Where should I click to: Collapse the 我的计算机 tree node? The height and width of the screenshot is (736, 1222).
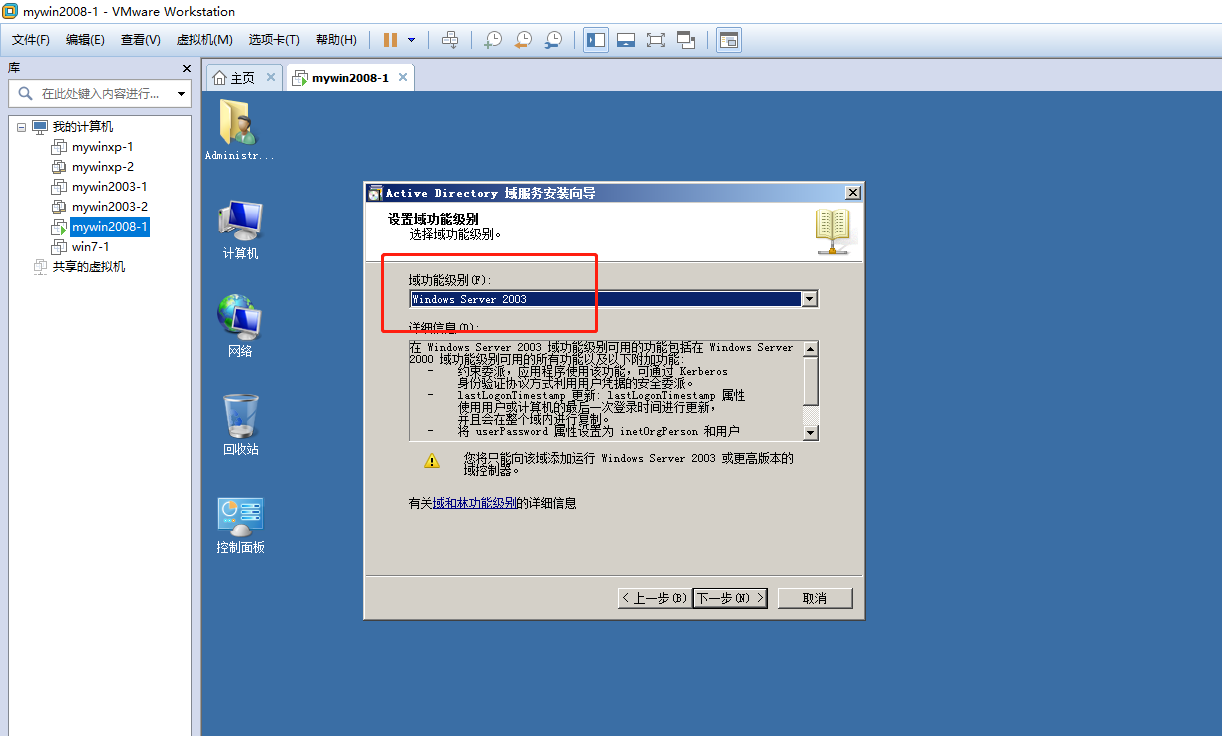click(21, 127)
